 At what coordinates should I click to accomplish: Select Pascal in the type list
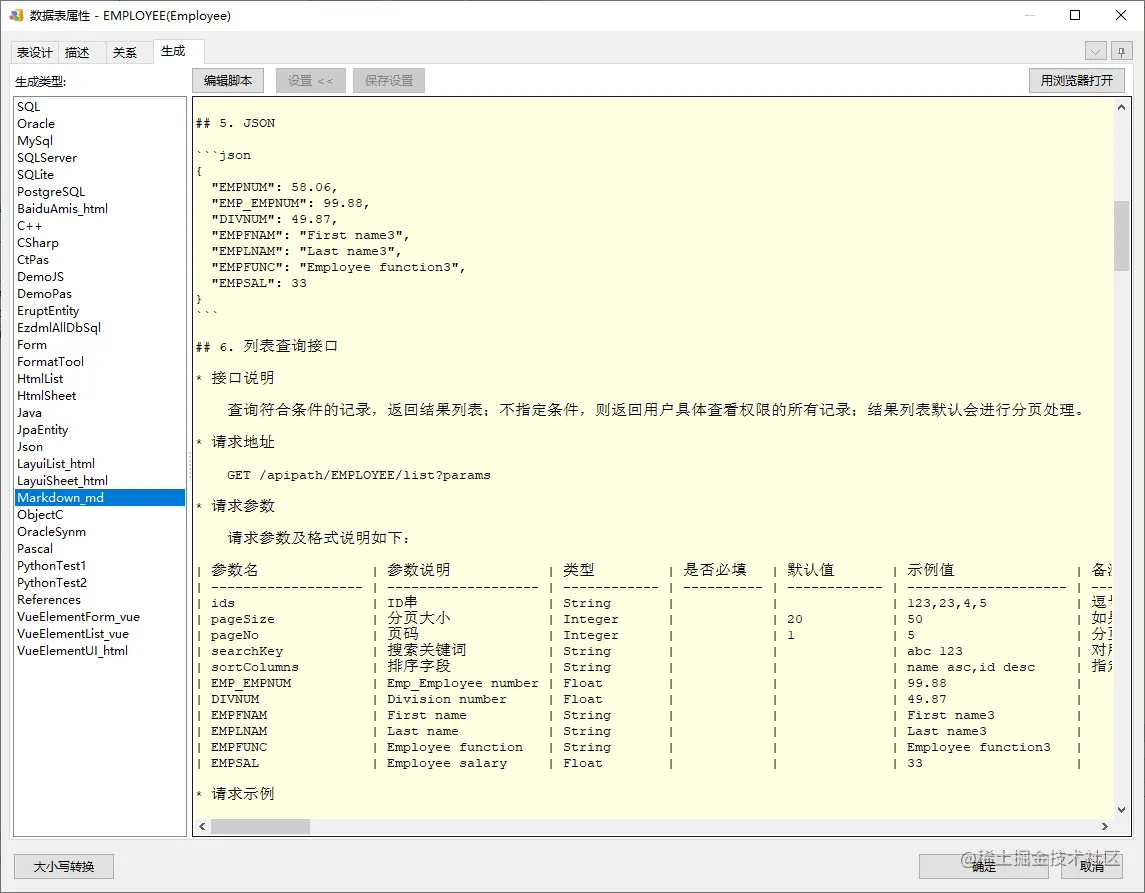pyautogui.click(x=100, y=548)
